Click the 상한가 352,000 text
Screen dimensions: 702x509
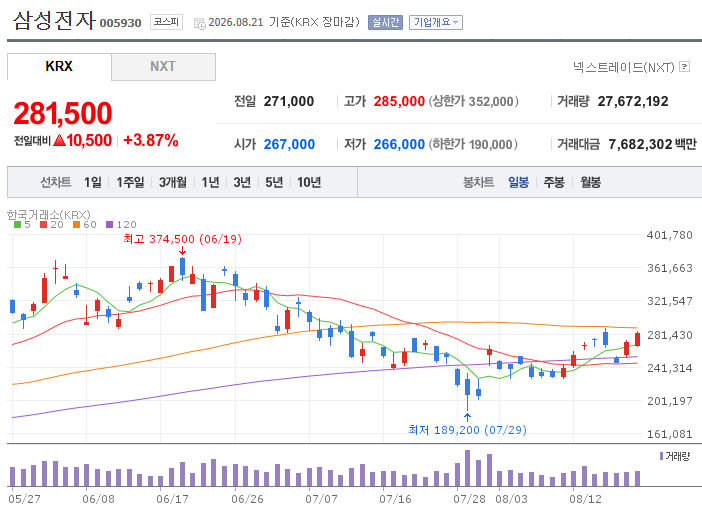coord(474,101)
